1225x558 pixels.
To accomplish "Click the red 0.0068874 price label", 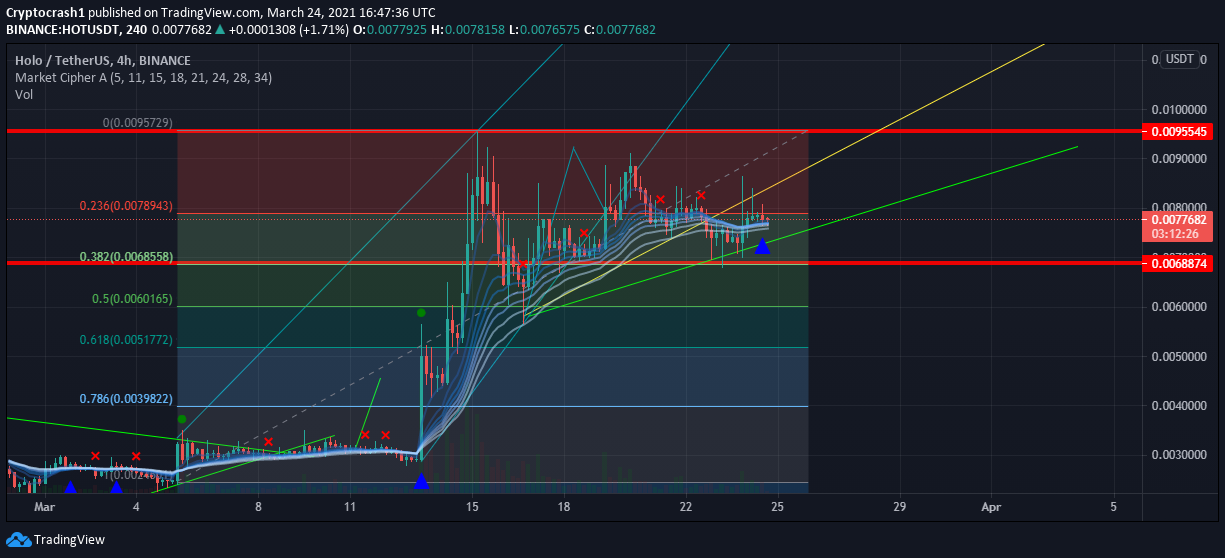I will [x=1180, y=262].
